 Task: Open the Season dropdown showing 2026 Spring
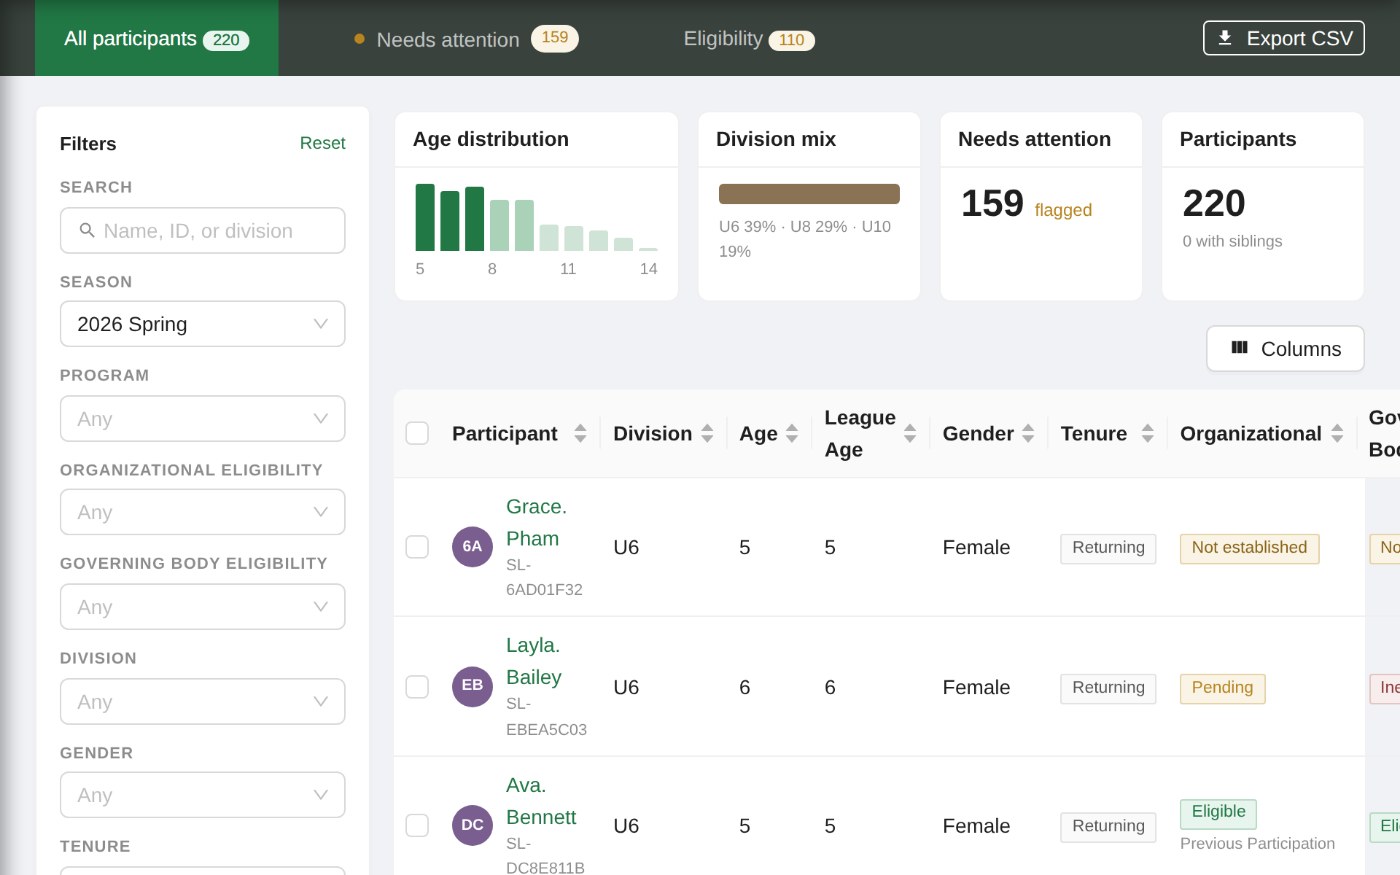tap(203, 324)
